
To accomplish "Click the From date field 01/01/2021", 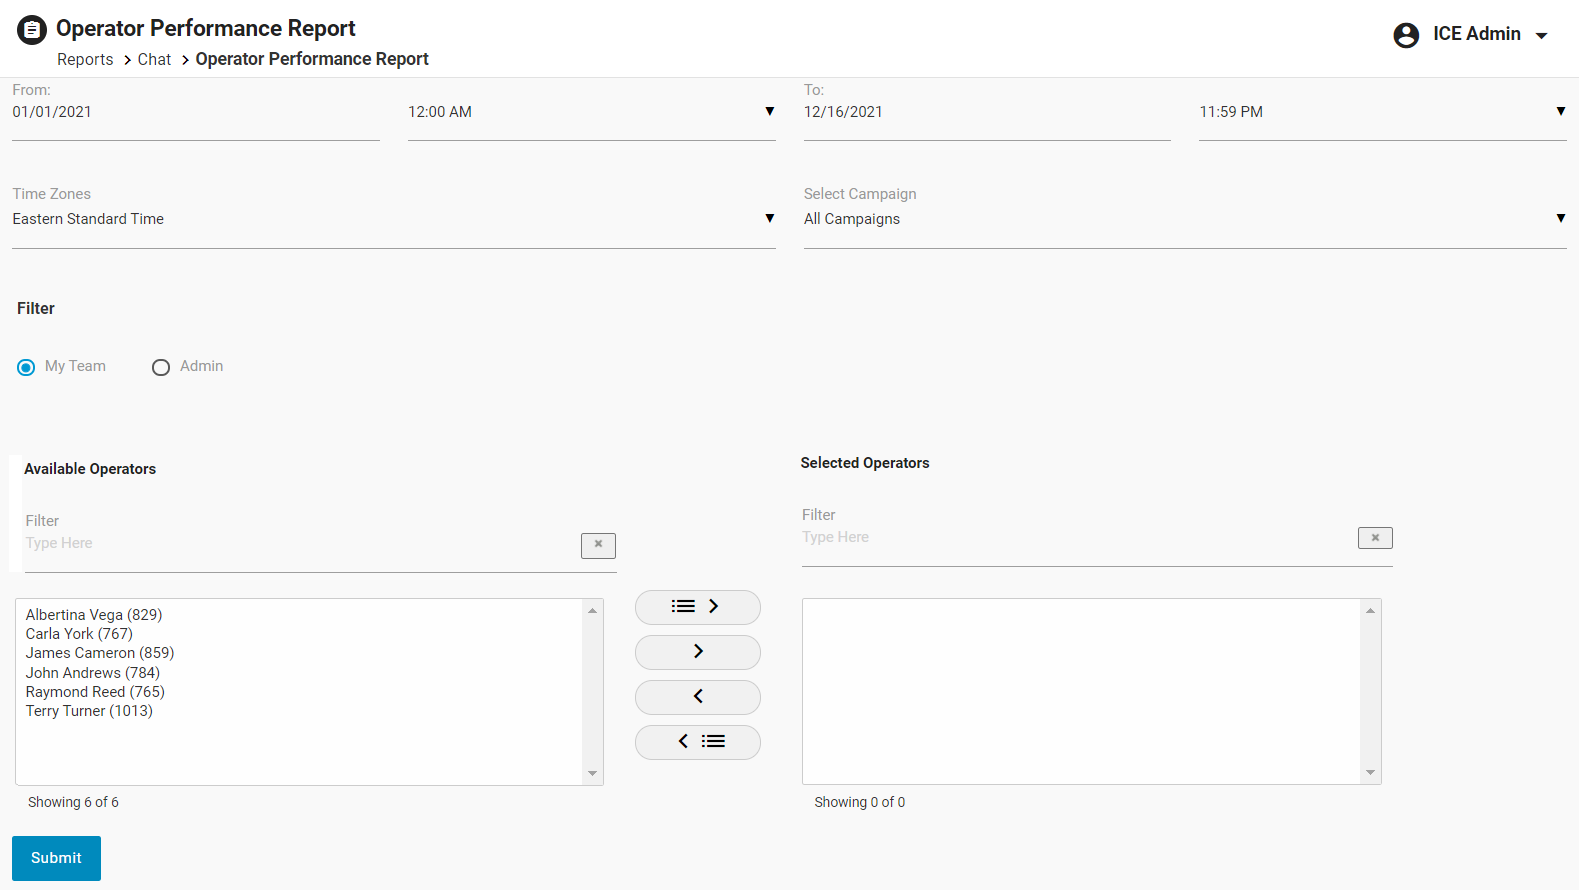I will [195, 112].
